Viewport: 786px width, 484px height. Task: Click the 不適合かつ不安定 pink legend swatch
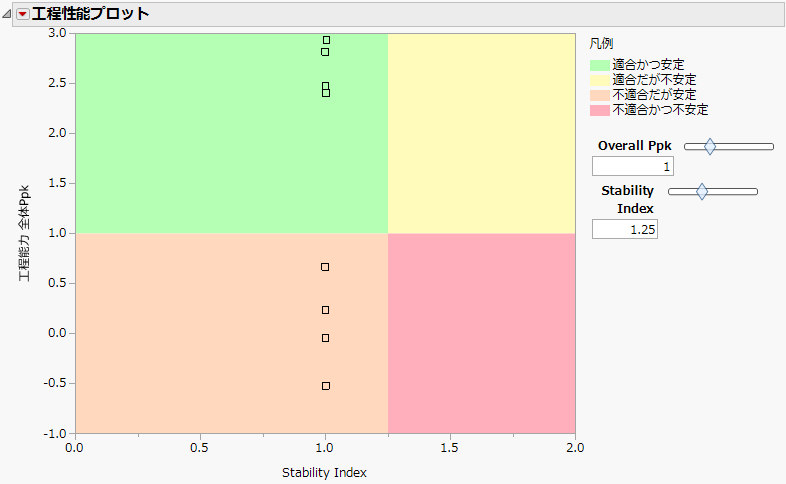coord(599,110)
